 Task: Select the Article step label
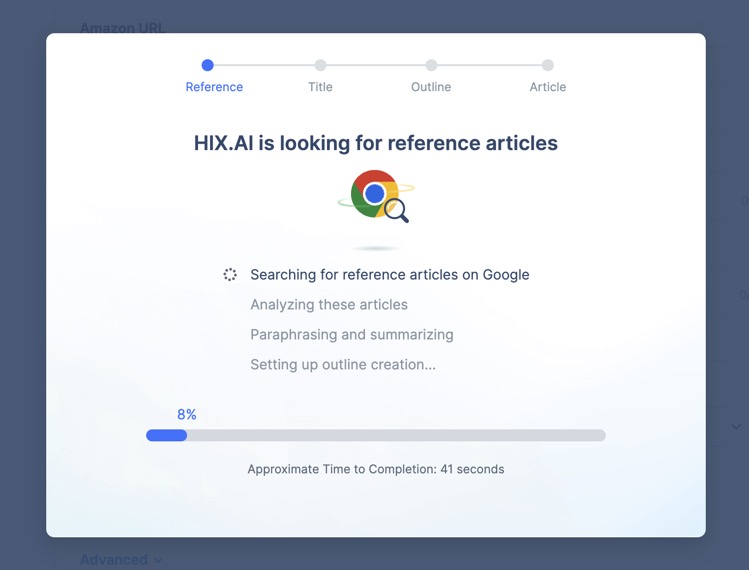click(x=547, y=87)
